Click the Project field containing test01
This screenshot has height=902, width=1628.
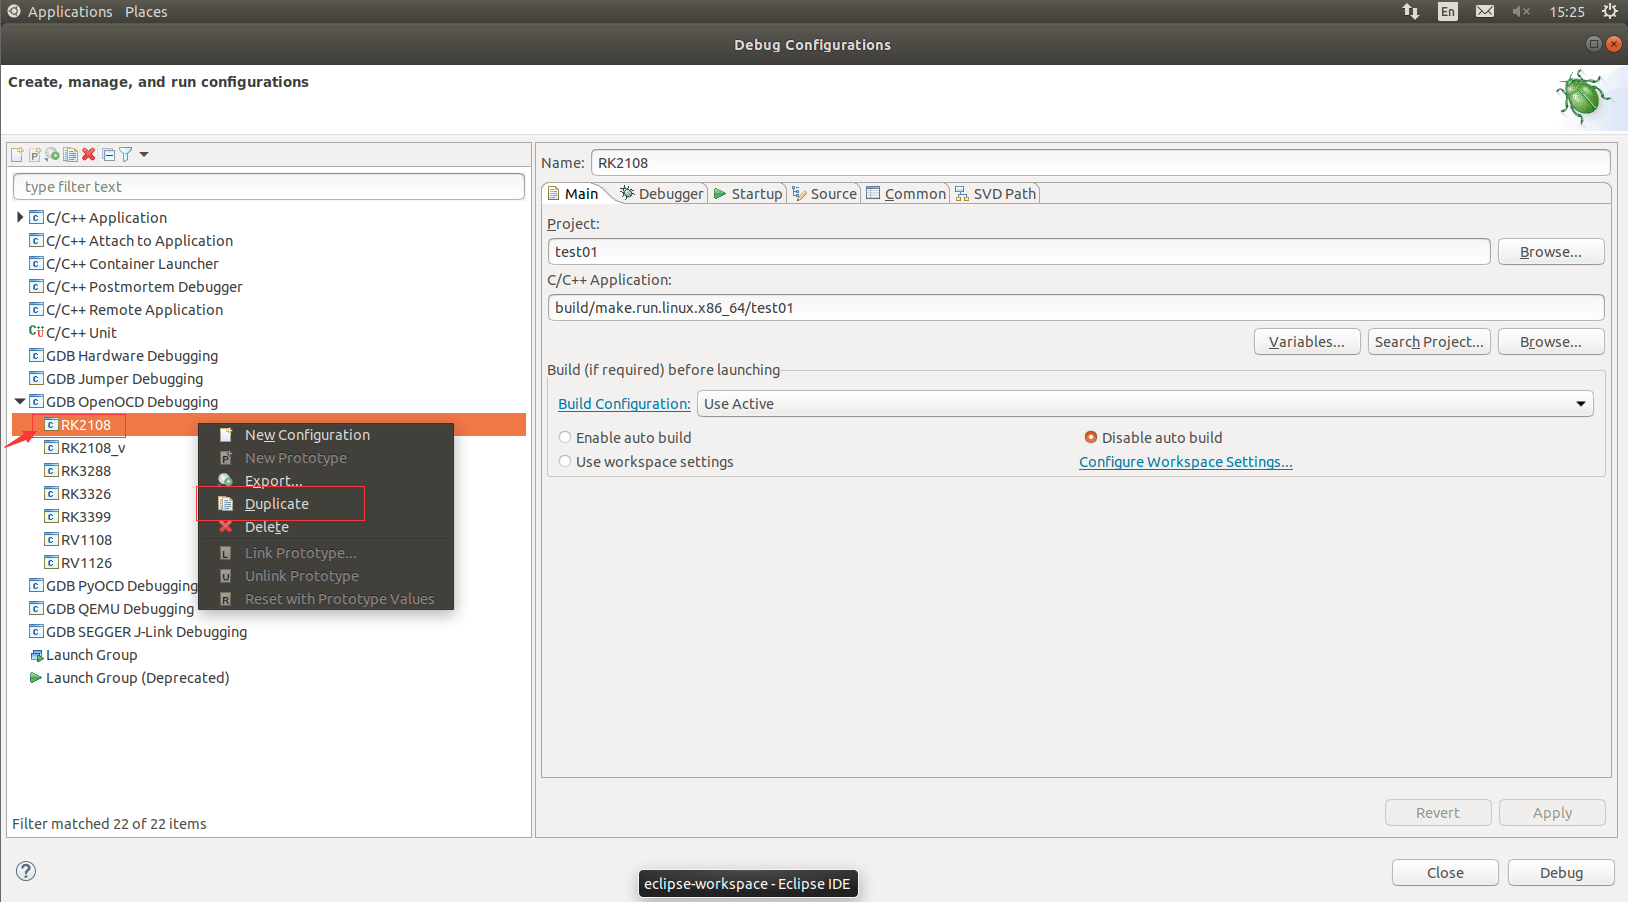[x=1019, y=252]
